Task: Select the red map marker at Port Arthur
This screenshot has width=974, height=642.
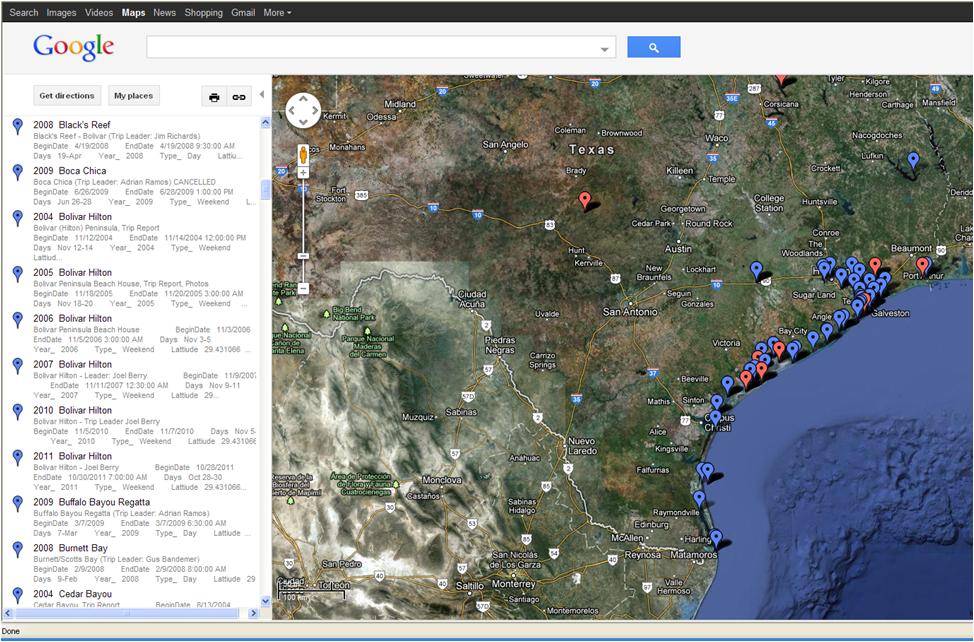Action: tap(923, 266)
